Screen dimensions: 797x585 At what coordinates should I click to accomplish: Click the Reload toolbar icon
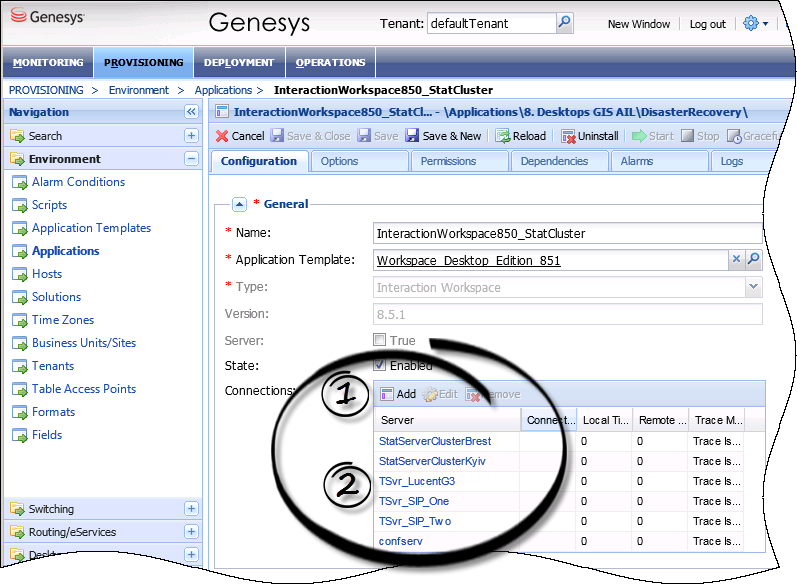tap(504, 136)
